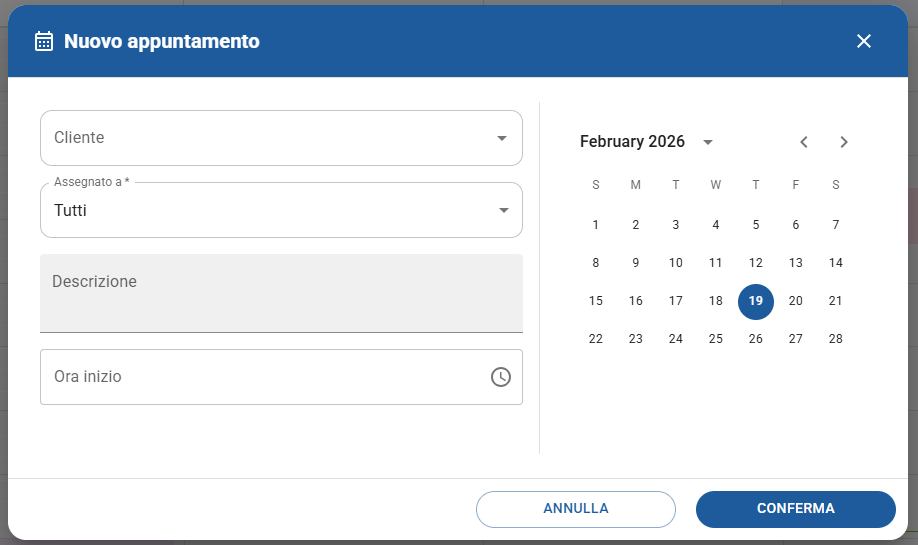
Task: Select February 19 in the calendar
Action: coord(756,301)
